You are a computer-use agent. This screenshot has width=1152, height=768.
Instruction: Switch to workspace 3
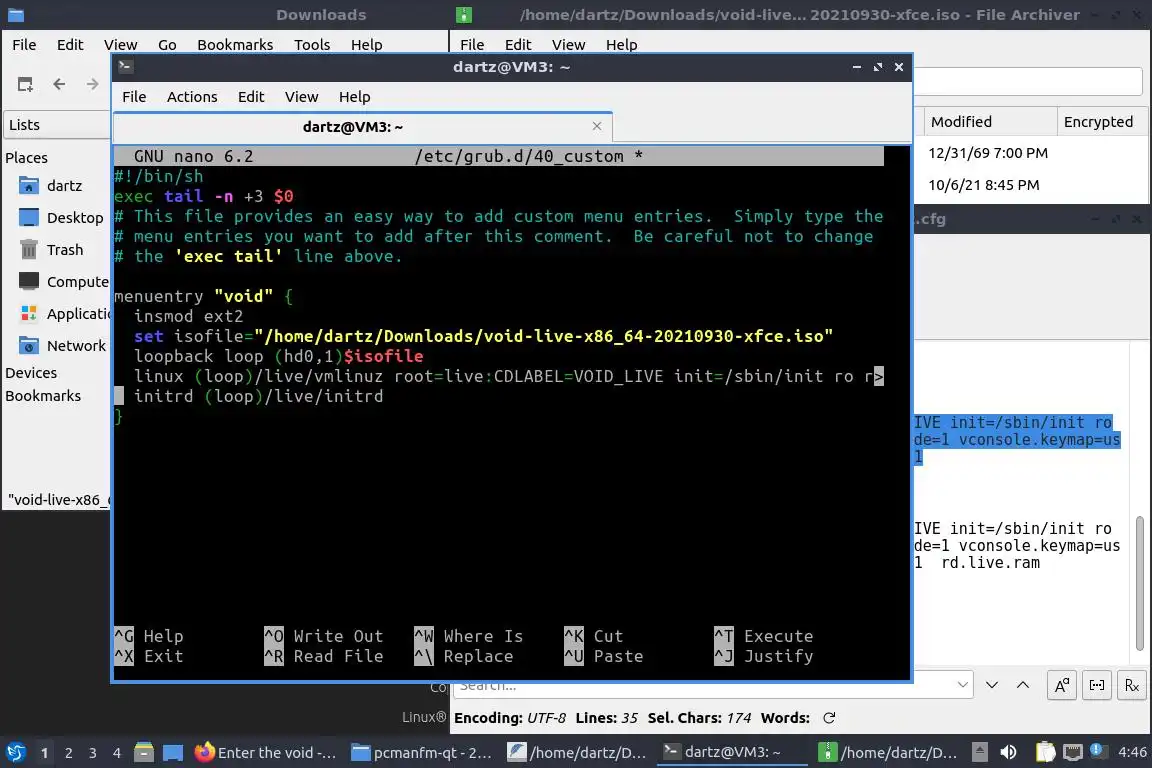click(93, 753)
